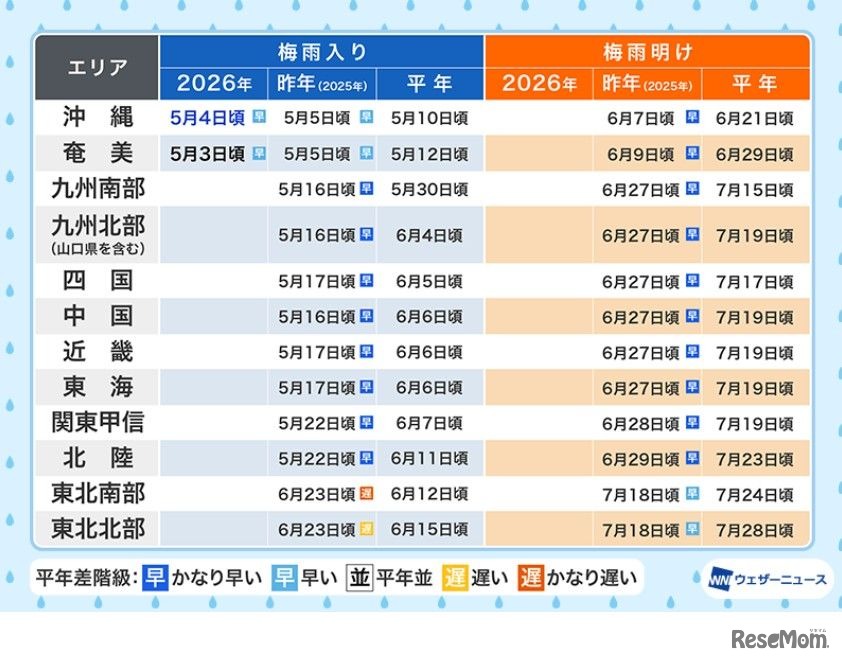Click the light-blue badge beside 東北南部 7月18日頃
Image resolution: width=842 pixels, height=662 pixels.
(x=693, y=493)
